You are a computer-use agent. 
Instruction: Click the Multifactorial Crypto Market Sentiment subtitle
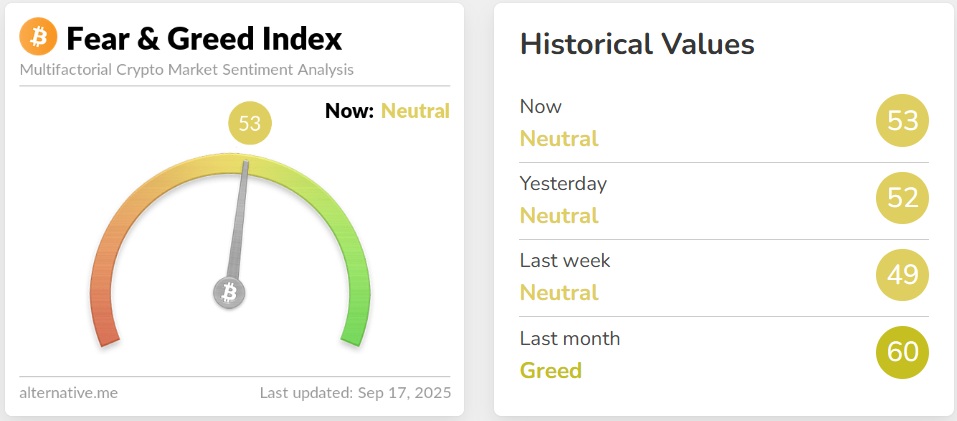(186, 70)
